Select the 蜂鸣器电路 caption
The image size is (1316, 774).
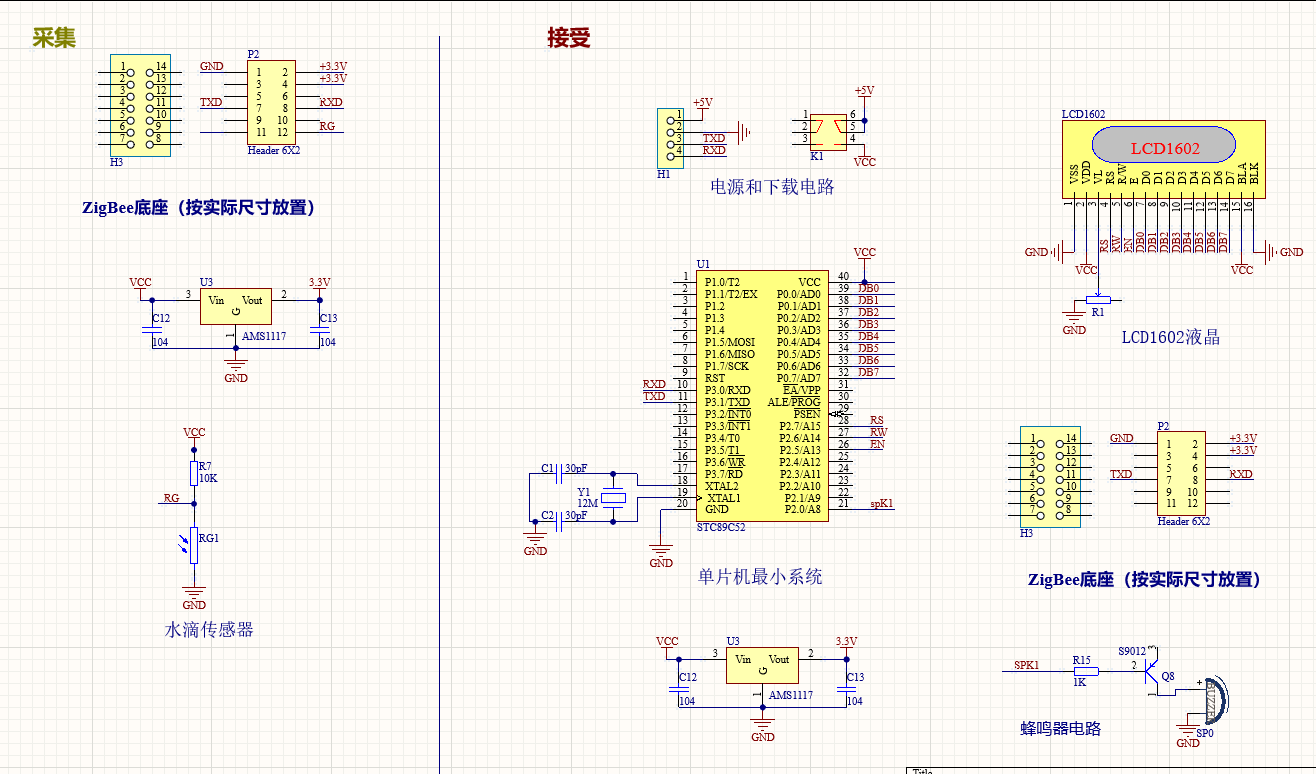[x=1061, y=728]
